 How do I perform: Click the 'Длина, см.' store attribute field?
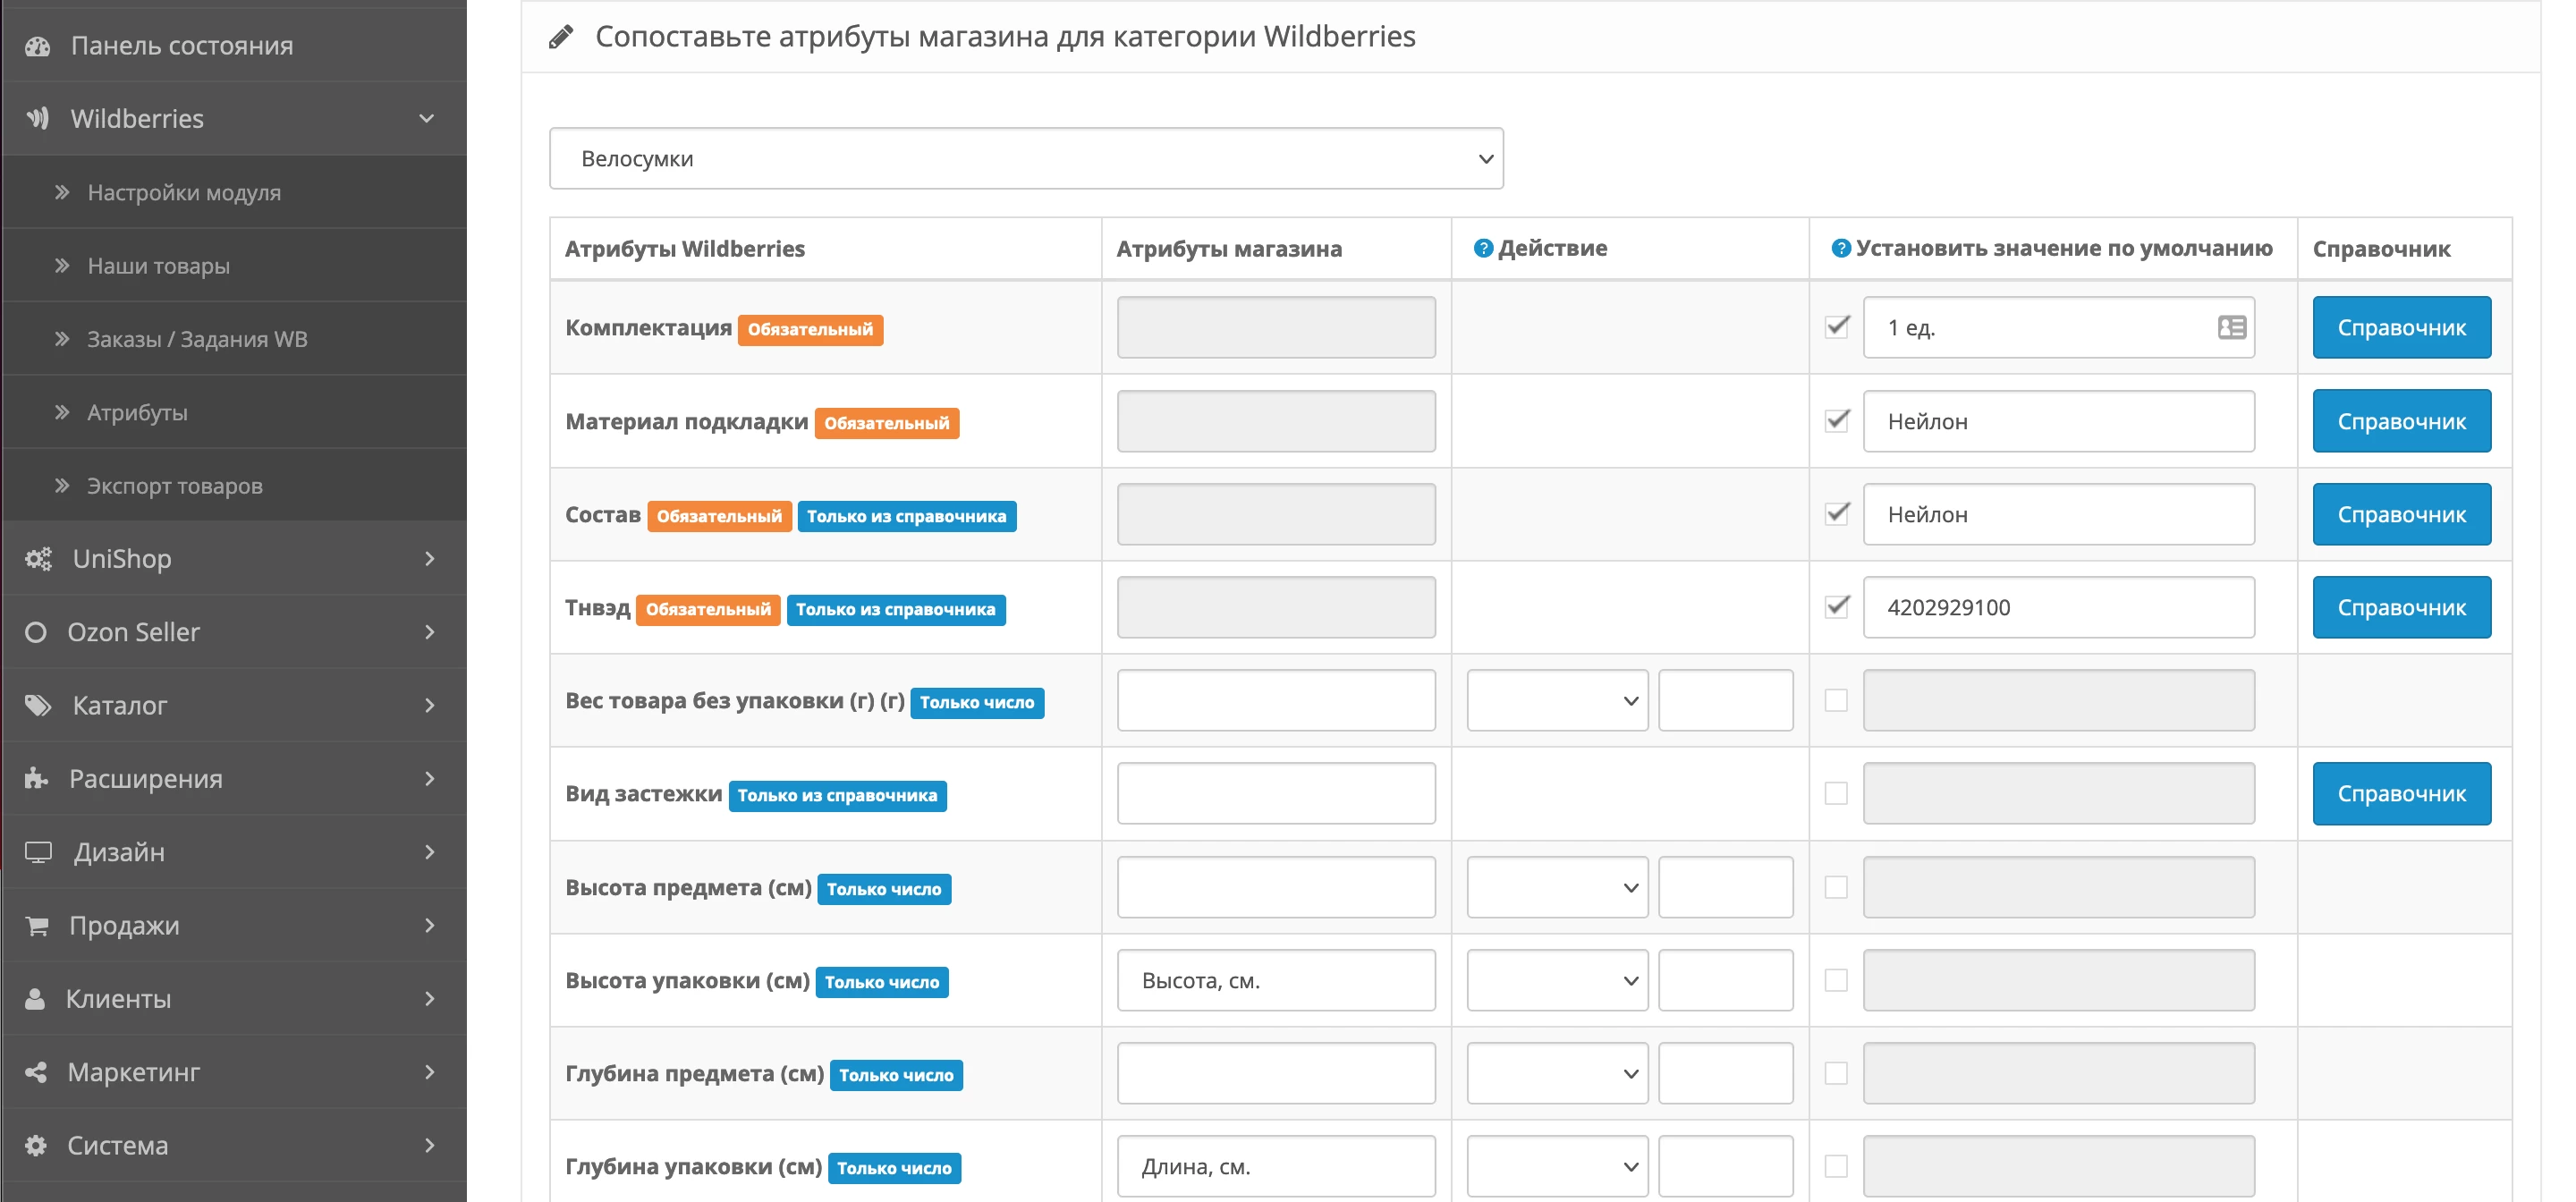coord(1276,1166)
